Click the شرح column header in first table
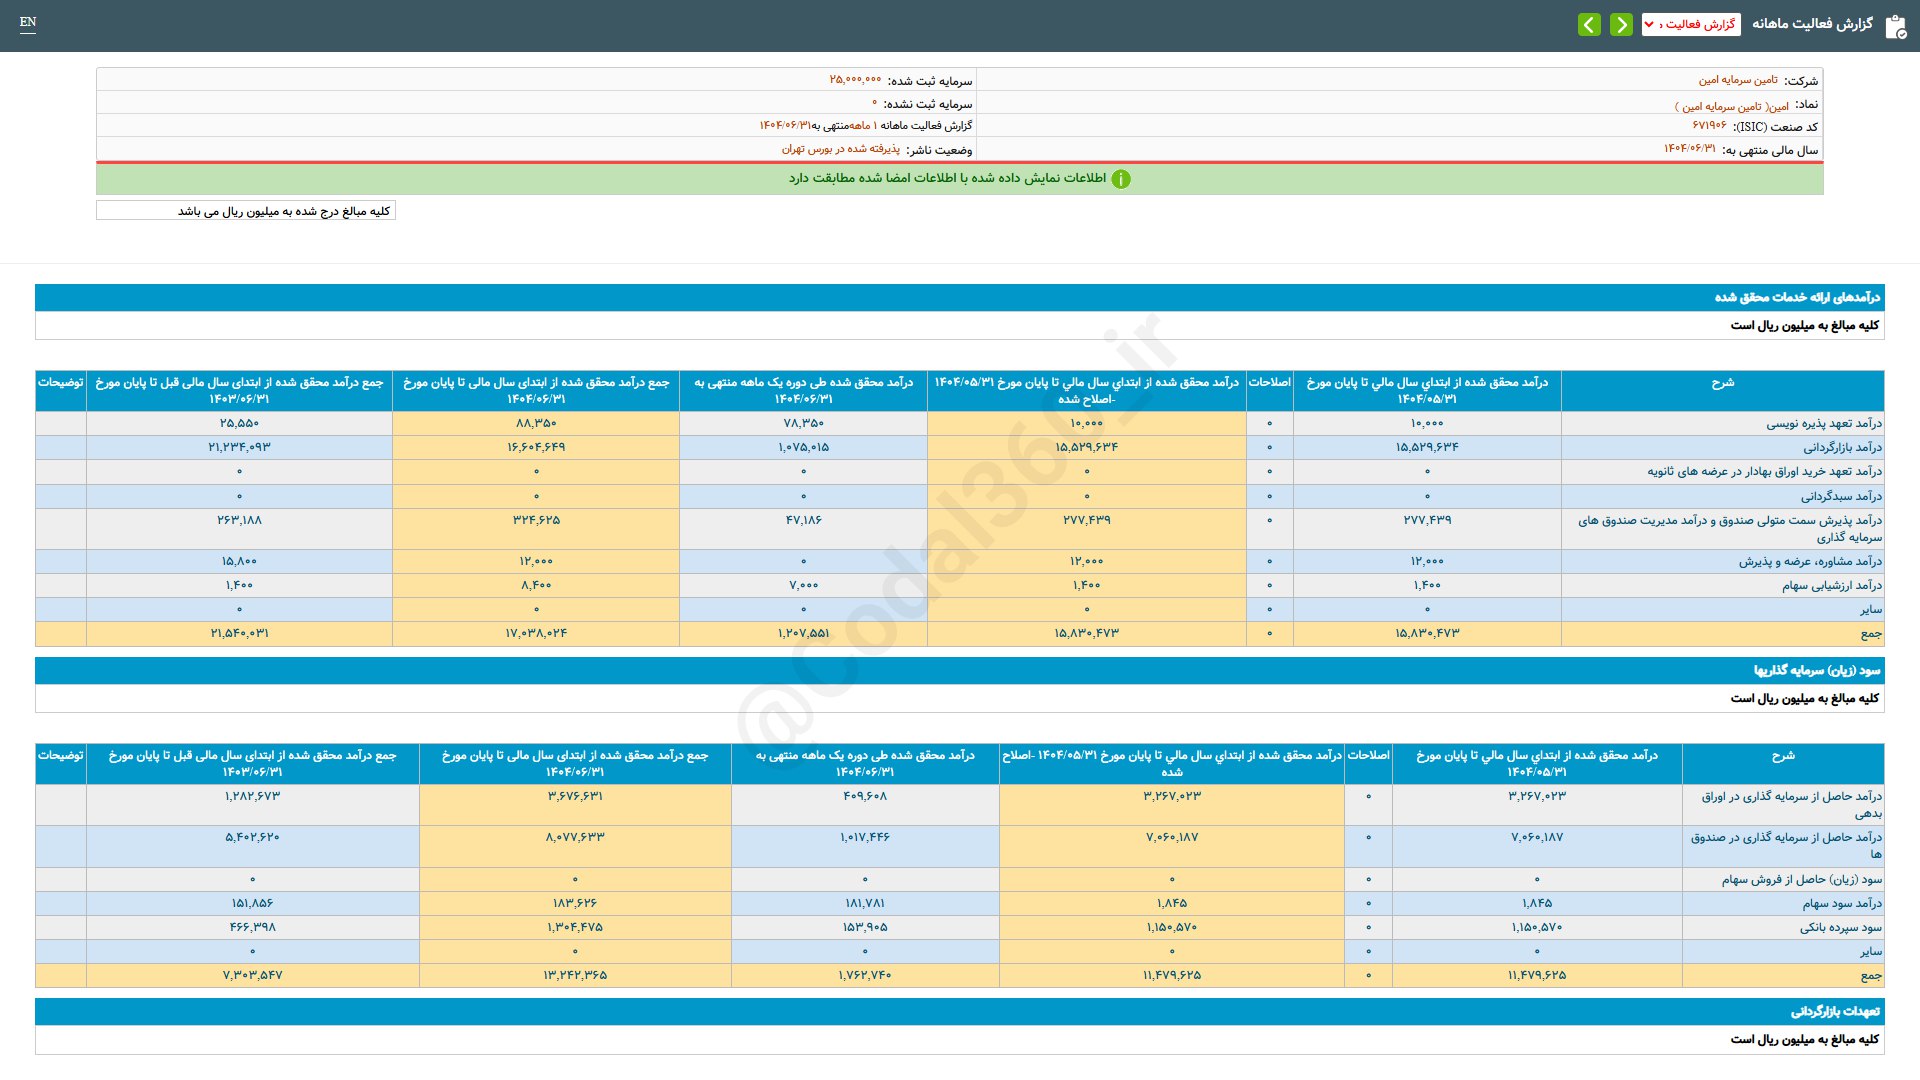The image size is (1920, 1080). pos(1722,383)
